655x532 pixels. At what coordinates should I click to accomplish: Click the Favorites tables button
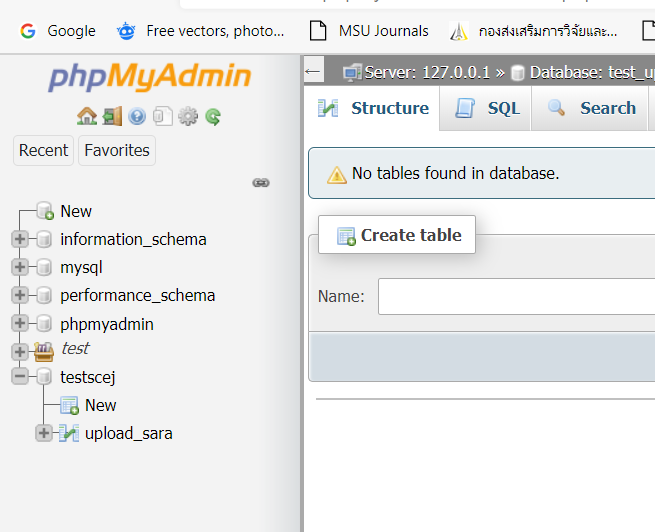click(x=117, y=150)
